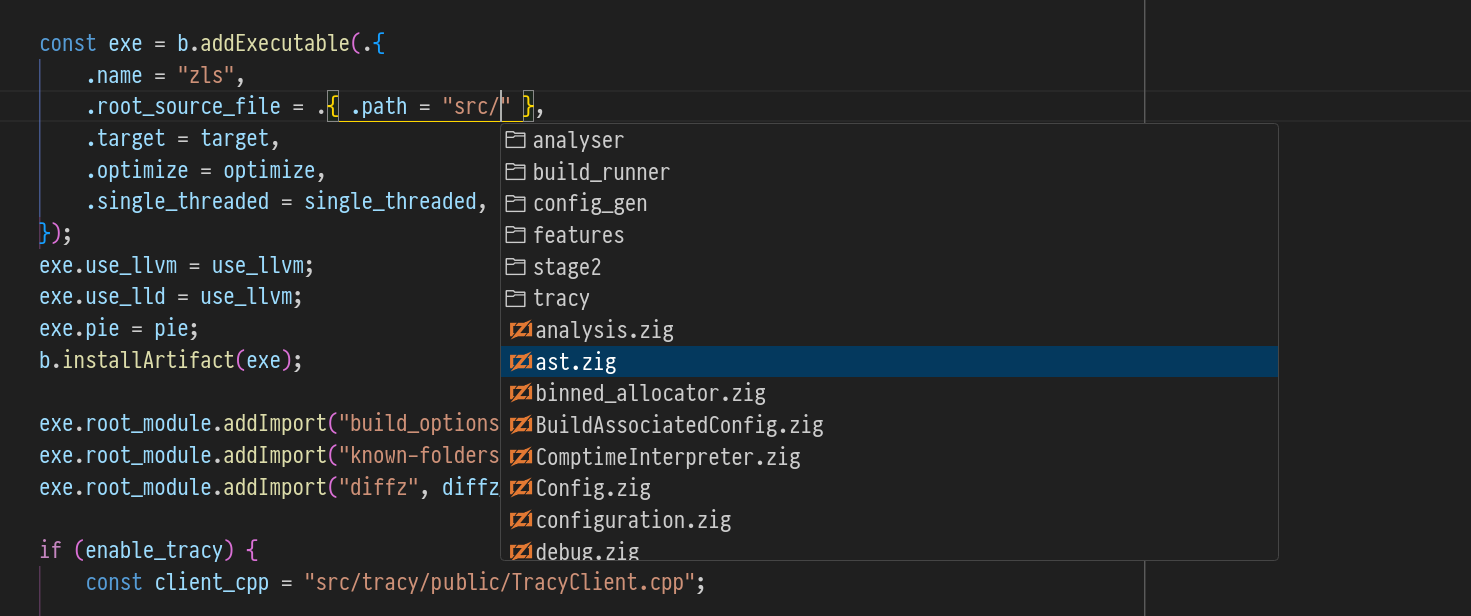
Task: Select the features folder suggestion
Action: click(578, 235)
